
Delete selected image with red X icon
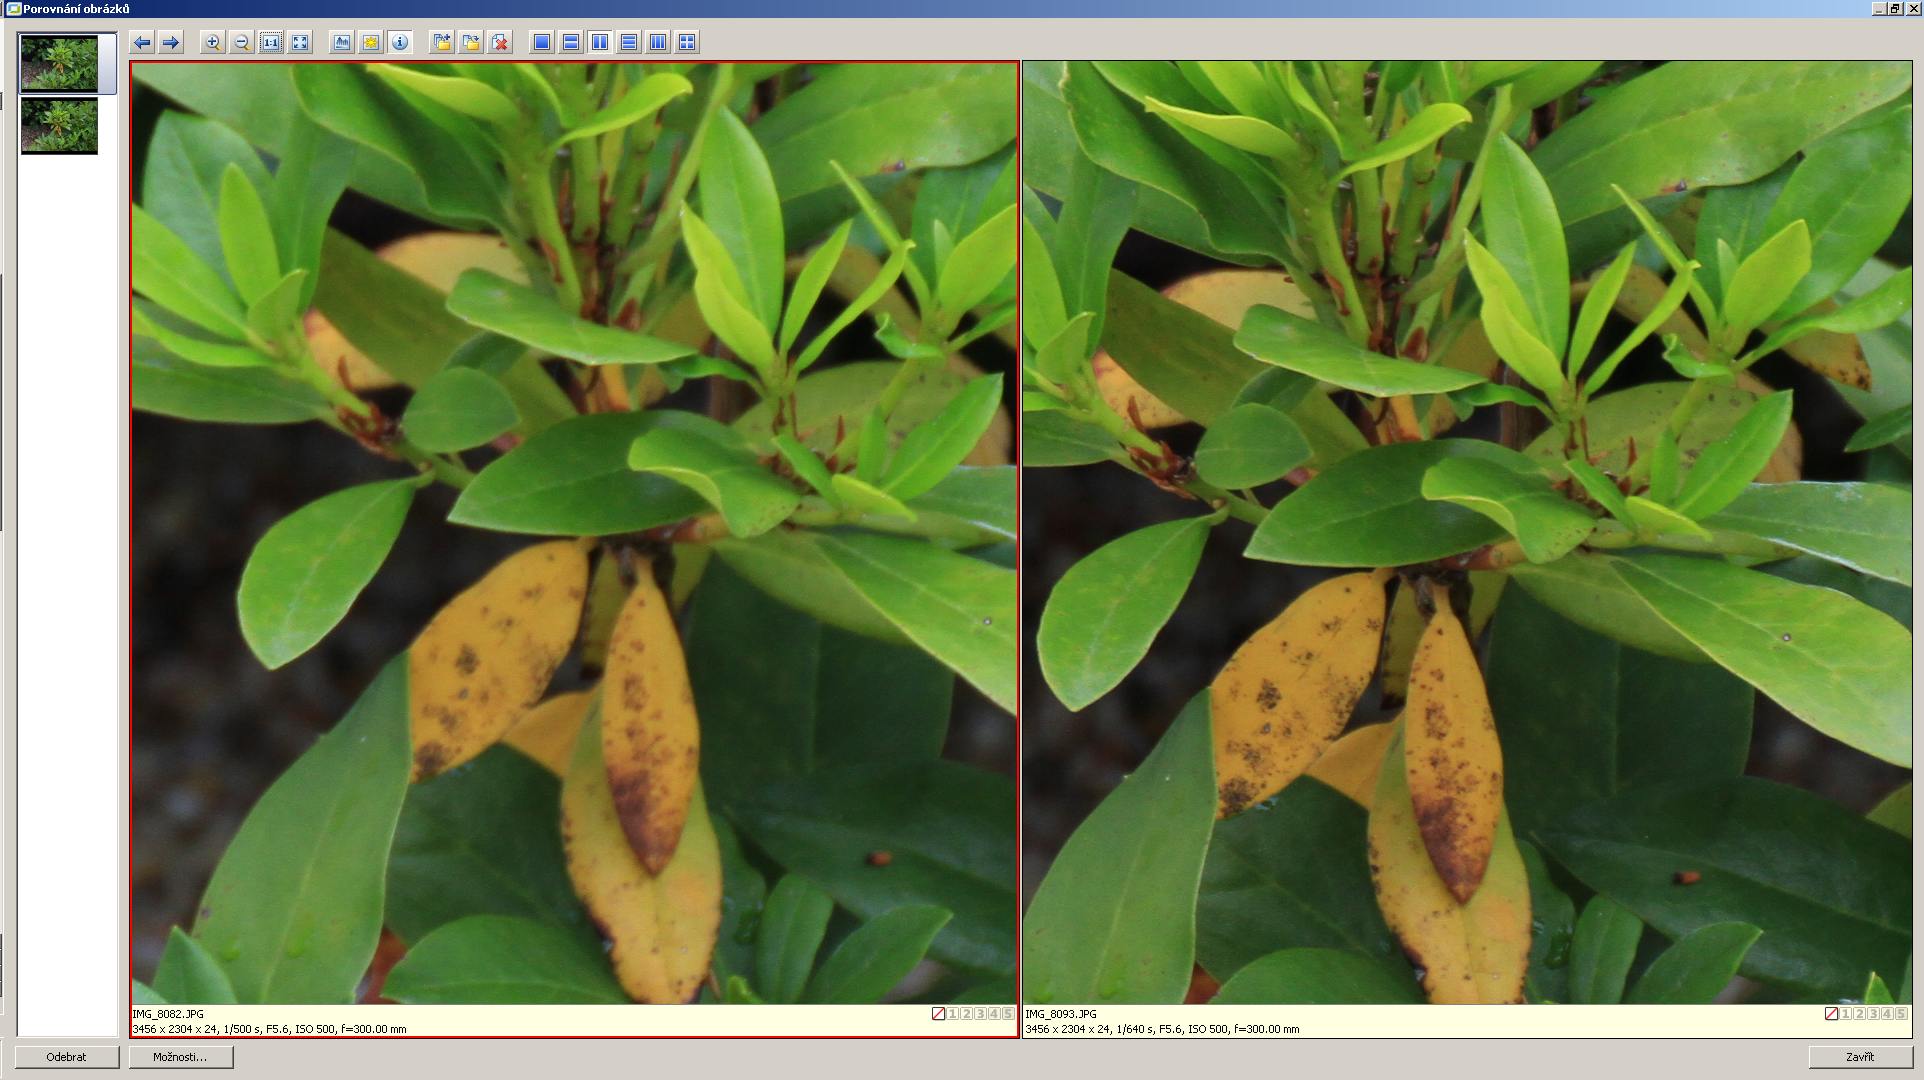click(x=500, y=42)
